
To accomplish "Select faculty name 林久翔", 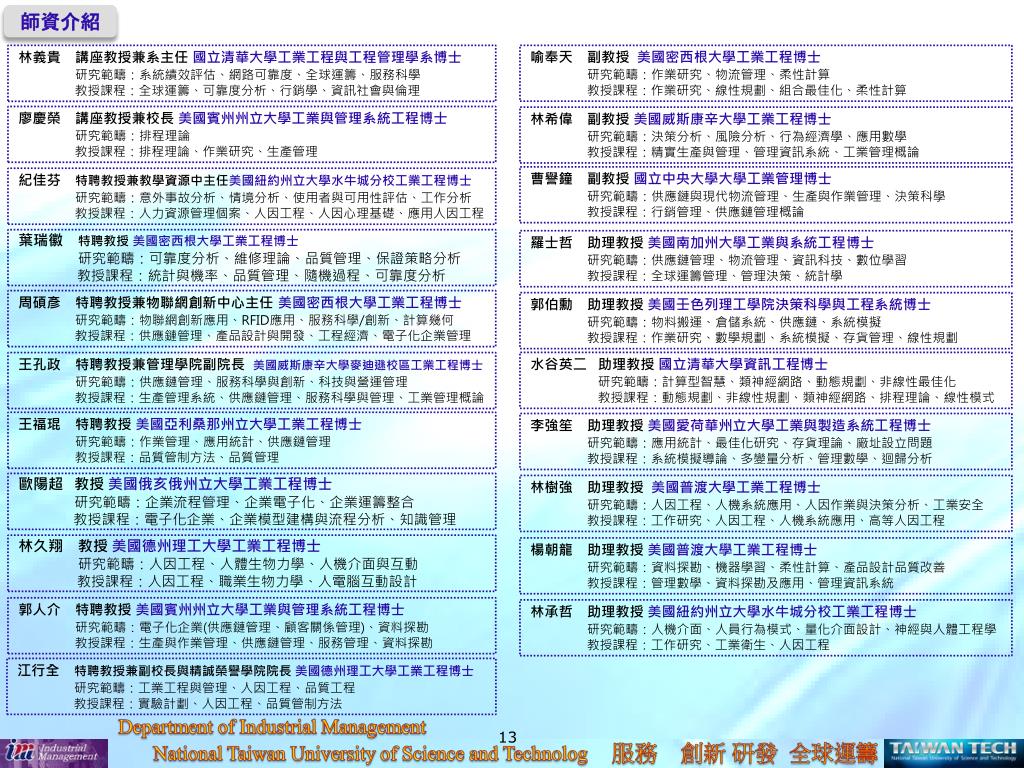I will click(40, 545).
